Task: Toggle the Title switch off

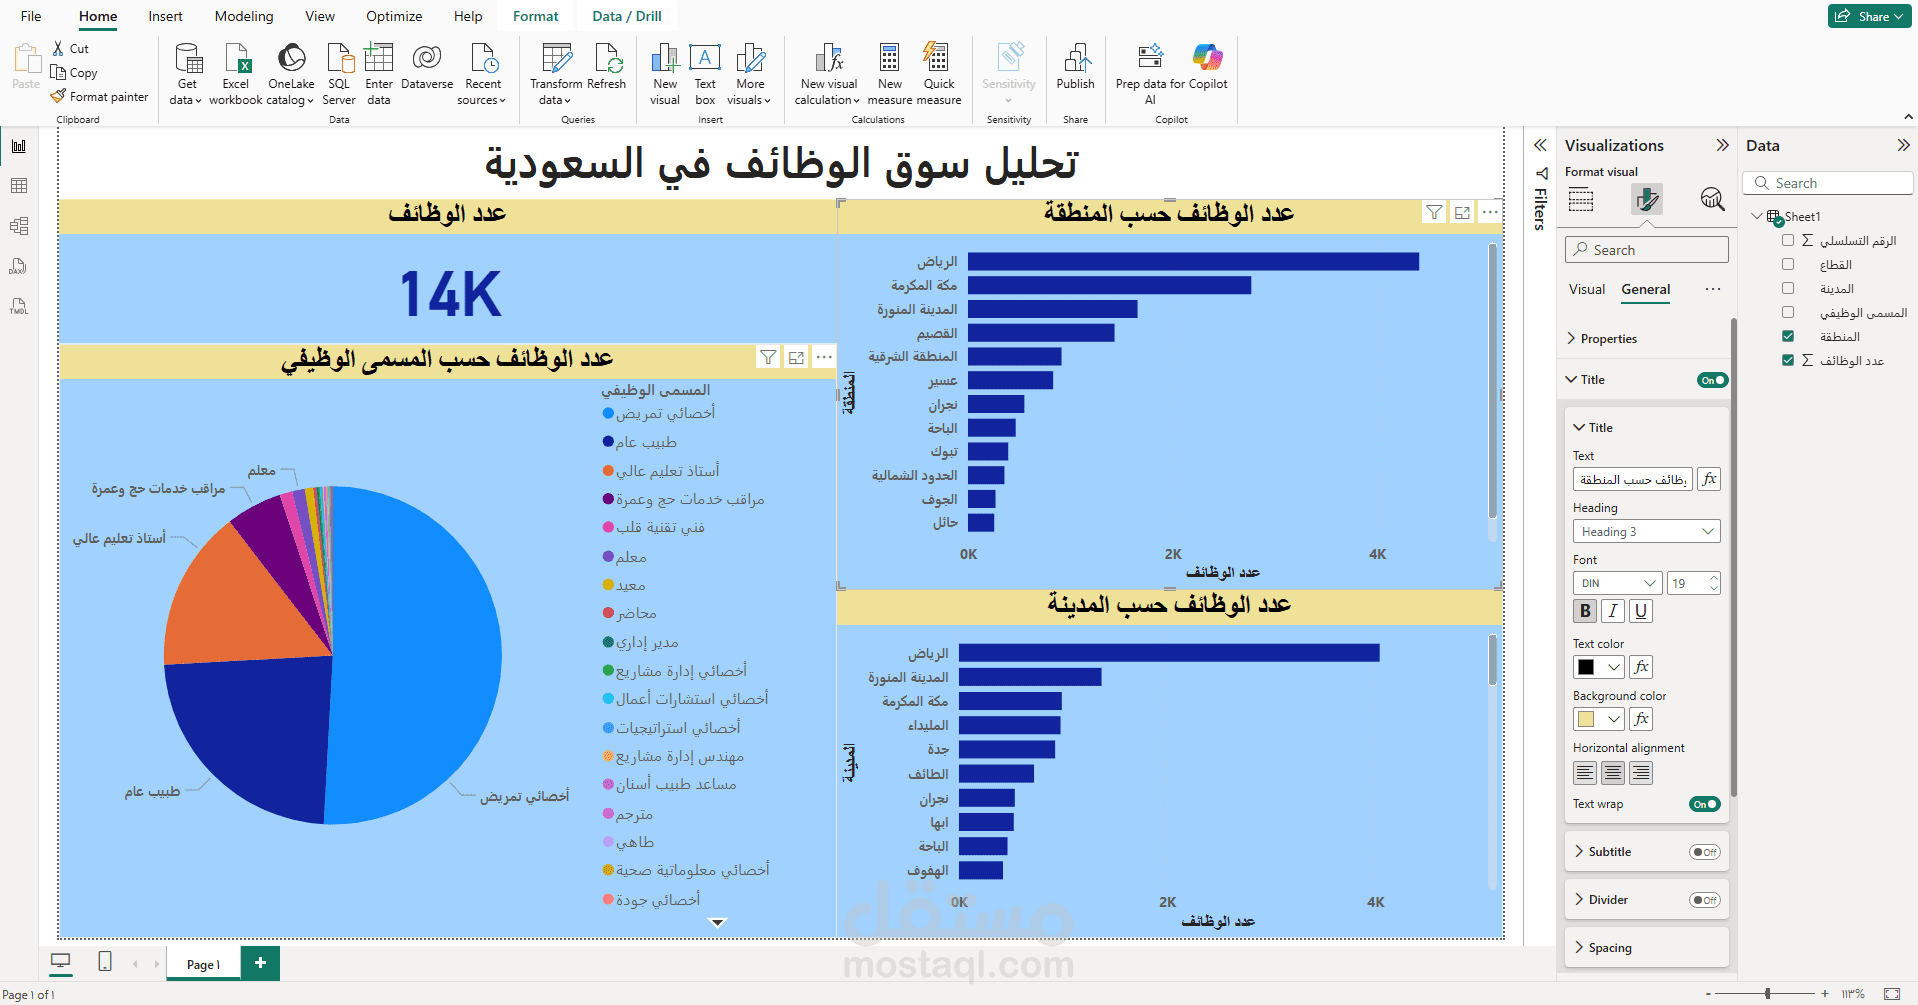Action: tap(1712, 380)
